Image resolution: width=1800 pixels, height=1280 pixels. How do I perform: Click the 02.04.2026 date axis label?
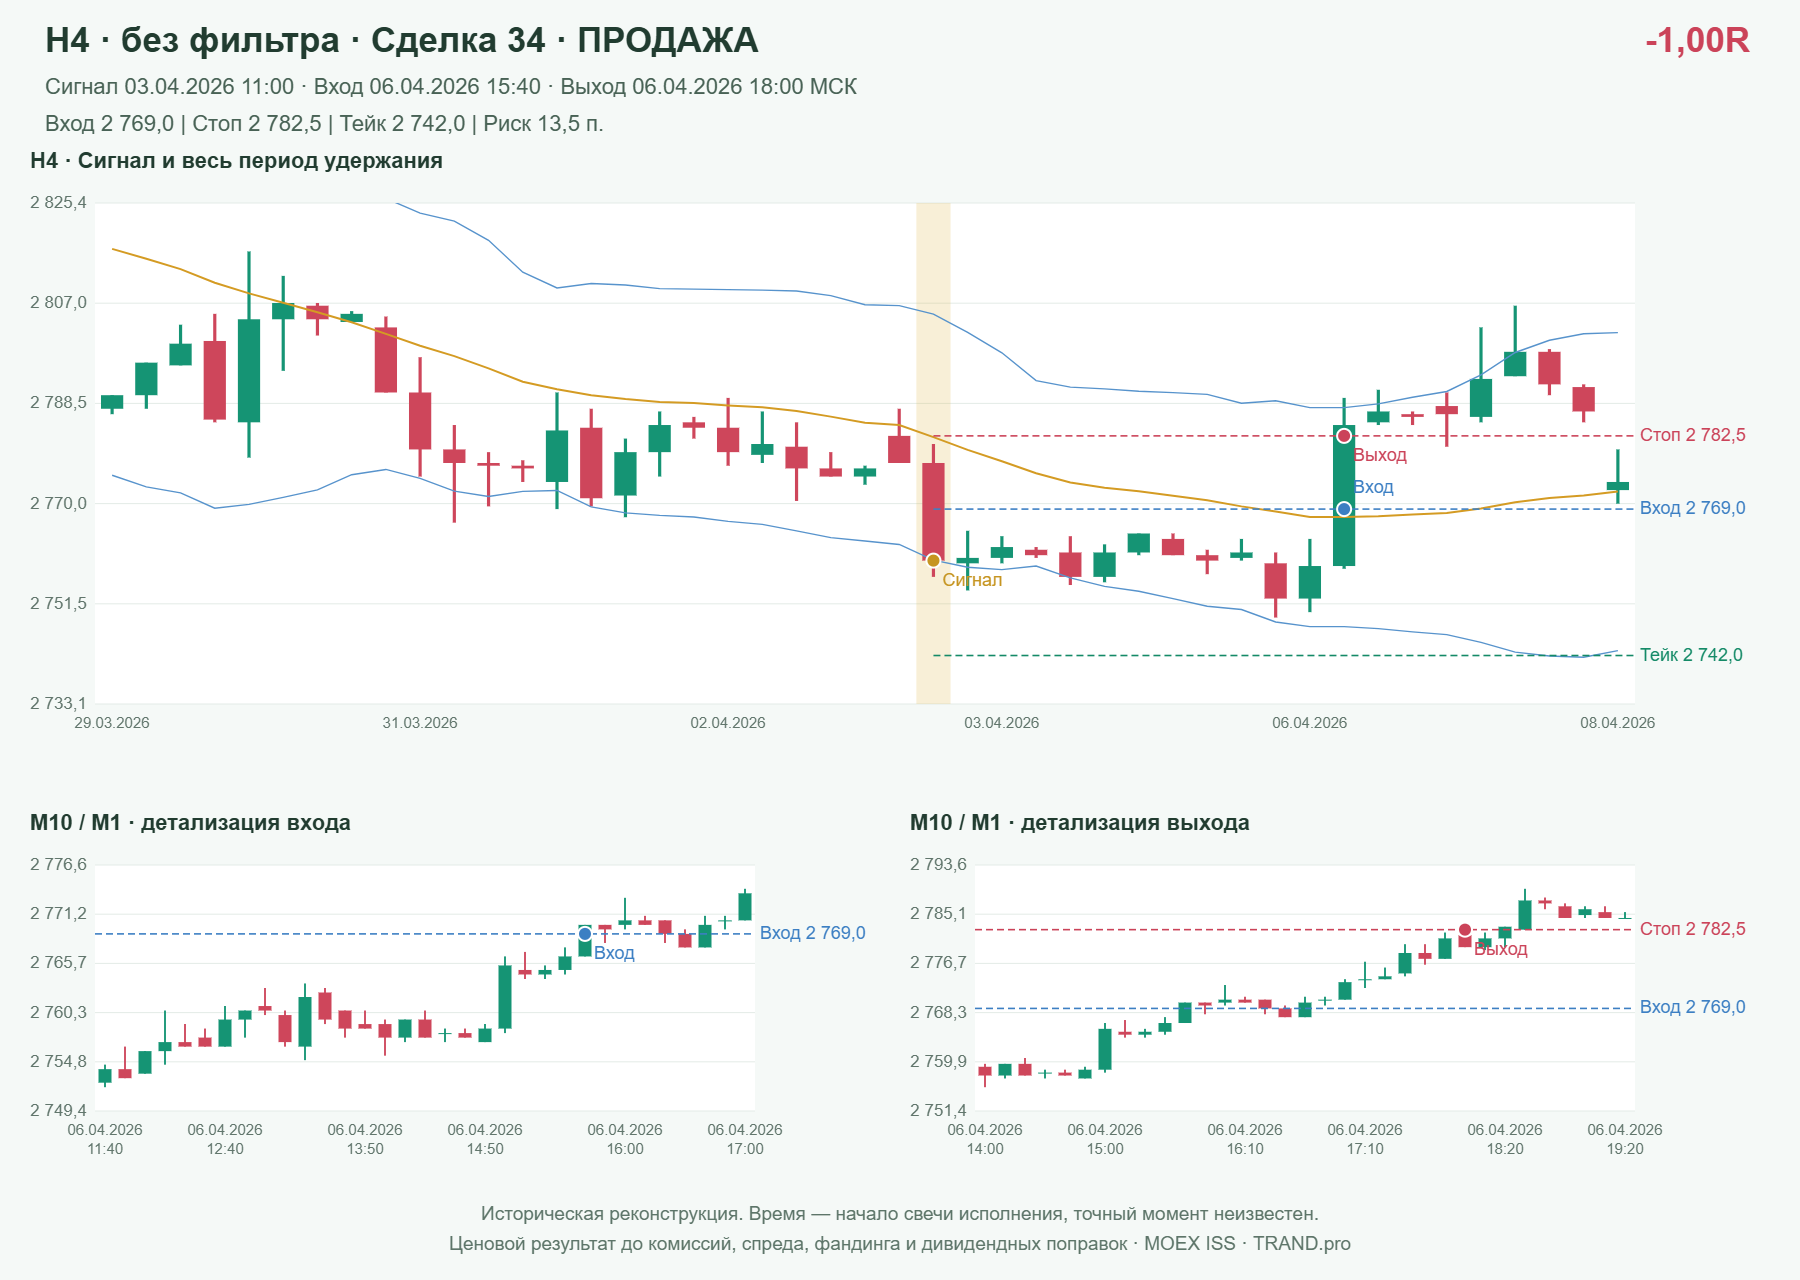click(x=728, y=723)
